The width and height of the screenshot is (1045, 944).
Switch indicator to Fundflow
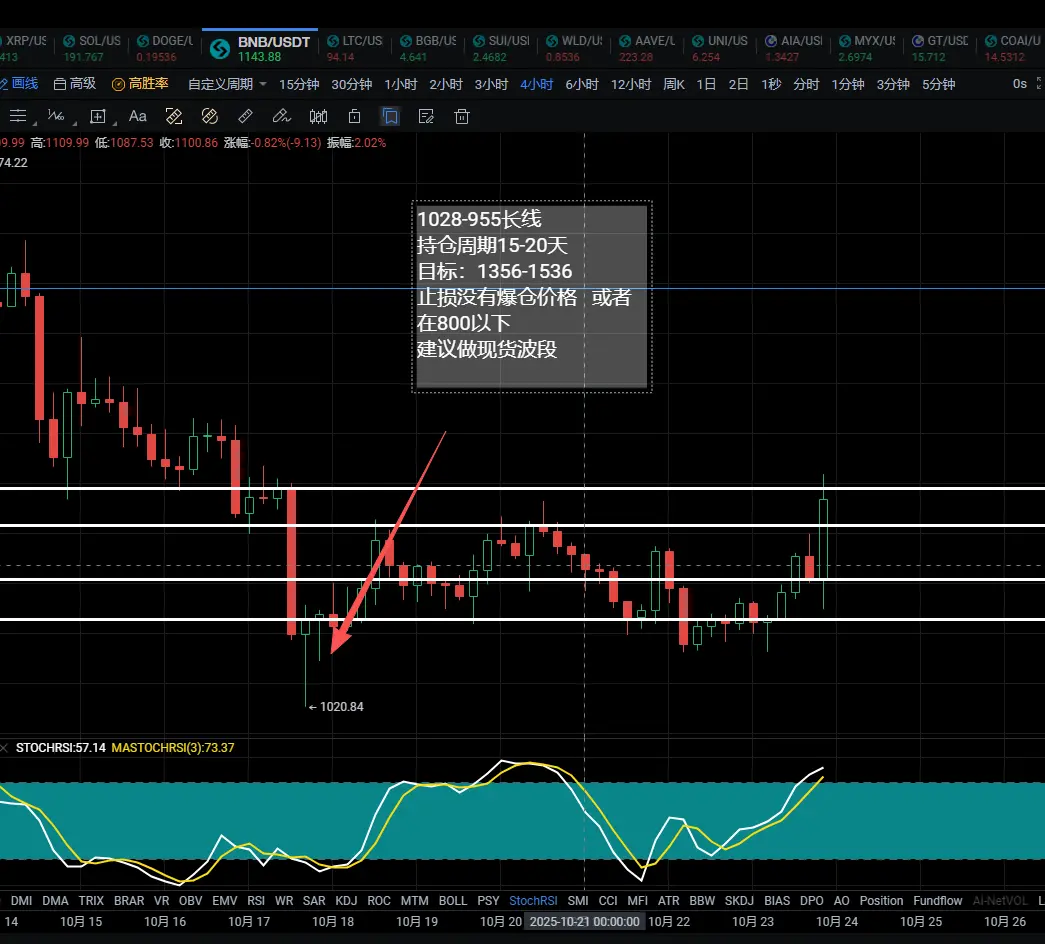pos(938,901)
